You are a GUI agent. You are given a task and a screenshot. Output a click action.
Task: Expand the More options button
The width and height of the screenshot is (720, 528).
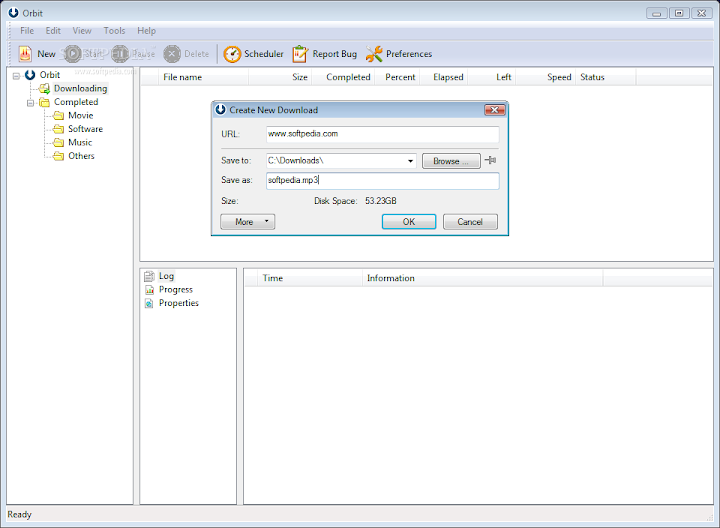(x=247, y=222)
